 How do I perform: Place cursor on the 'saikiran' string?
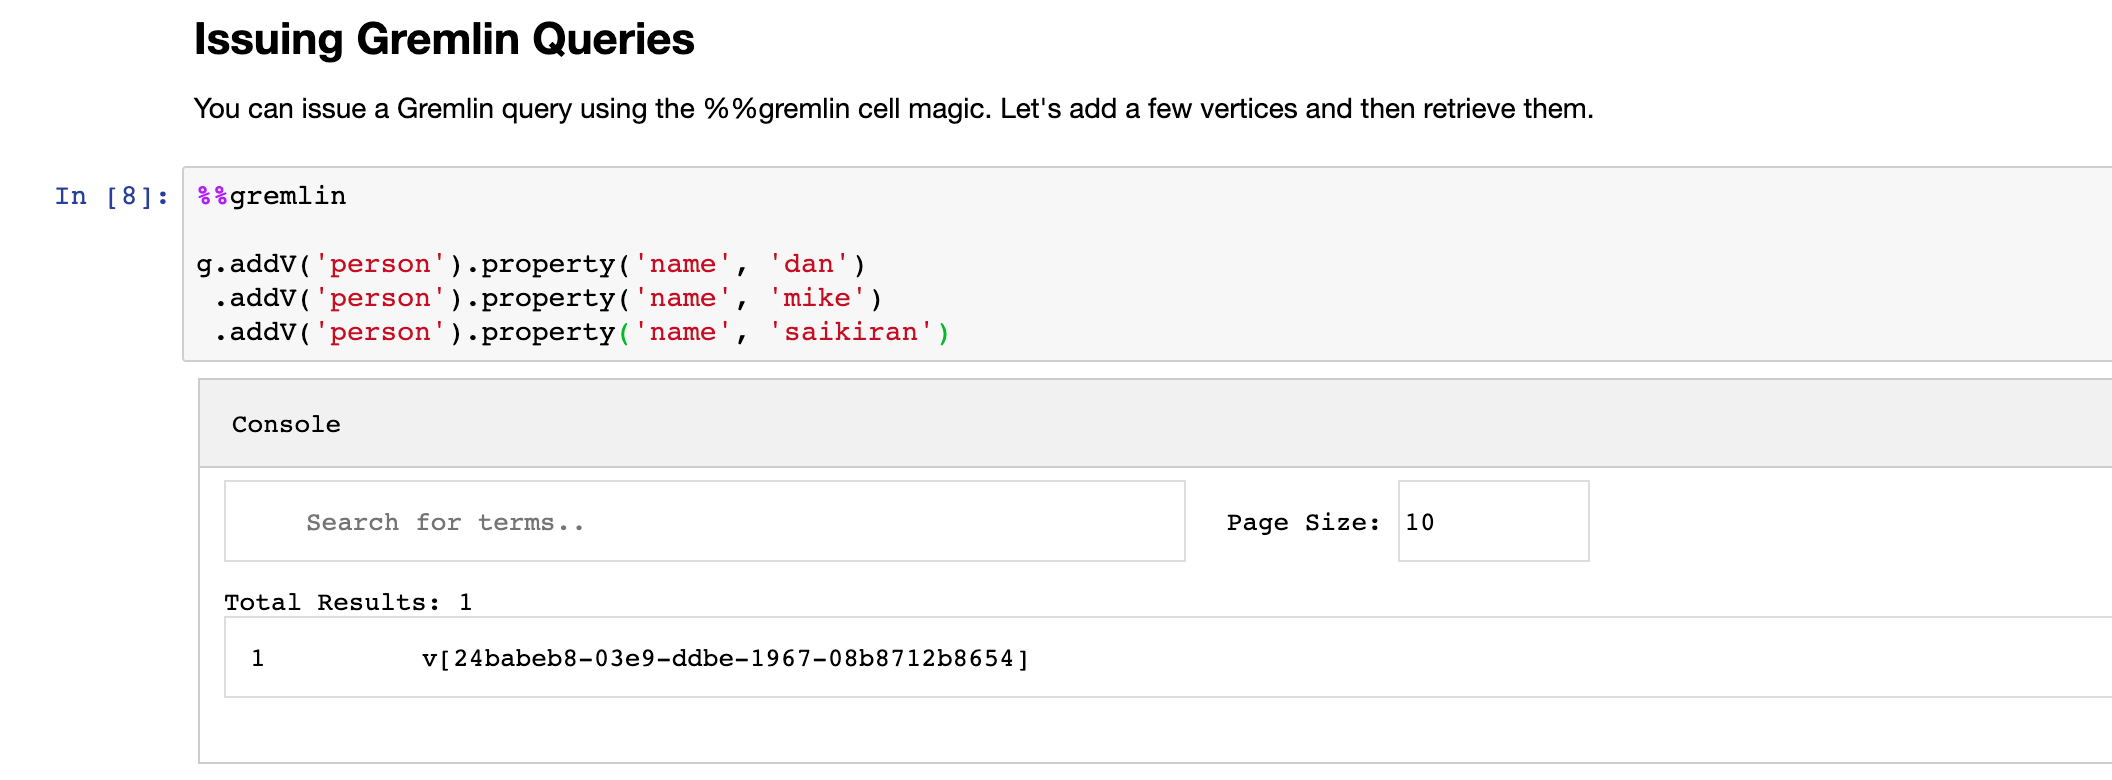pos(850,332)
